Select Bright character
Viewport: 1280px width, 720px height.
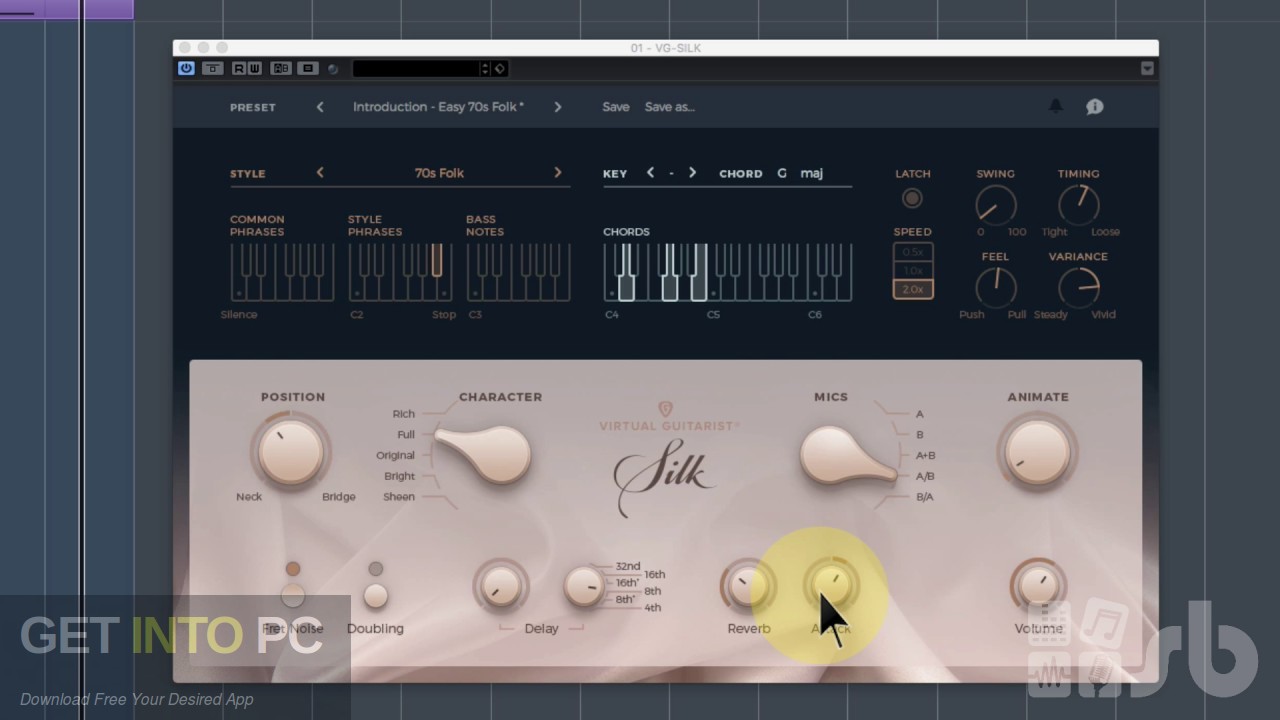click(x=399, y=476)
